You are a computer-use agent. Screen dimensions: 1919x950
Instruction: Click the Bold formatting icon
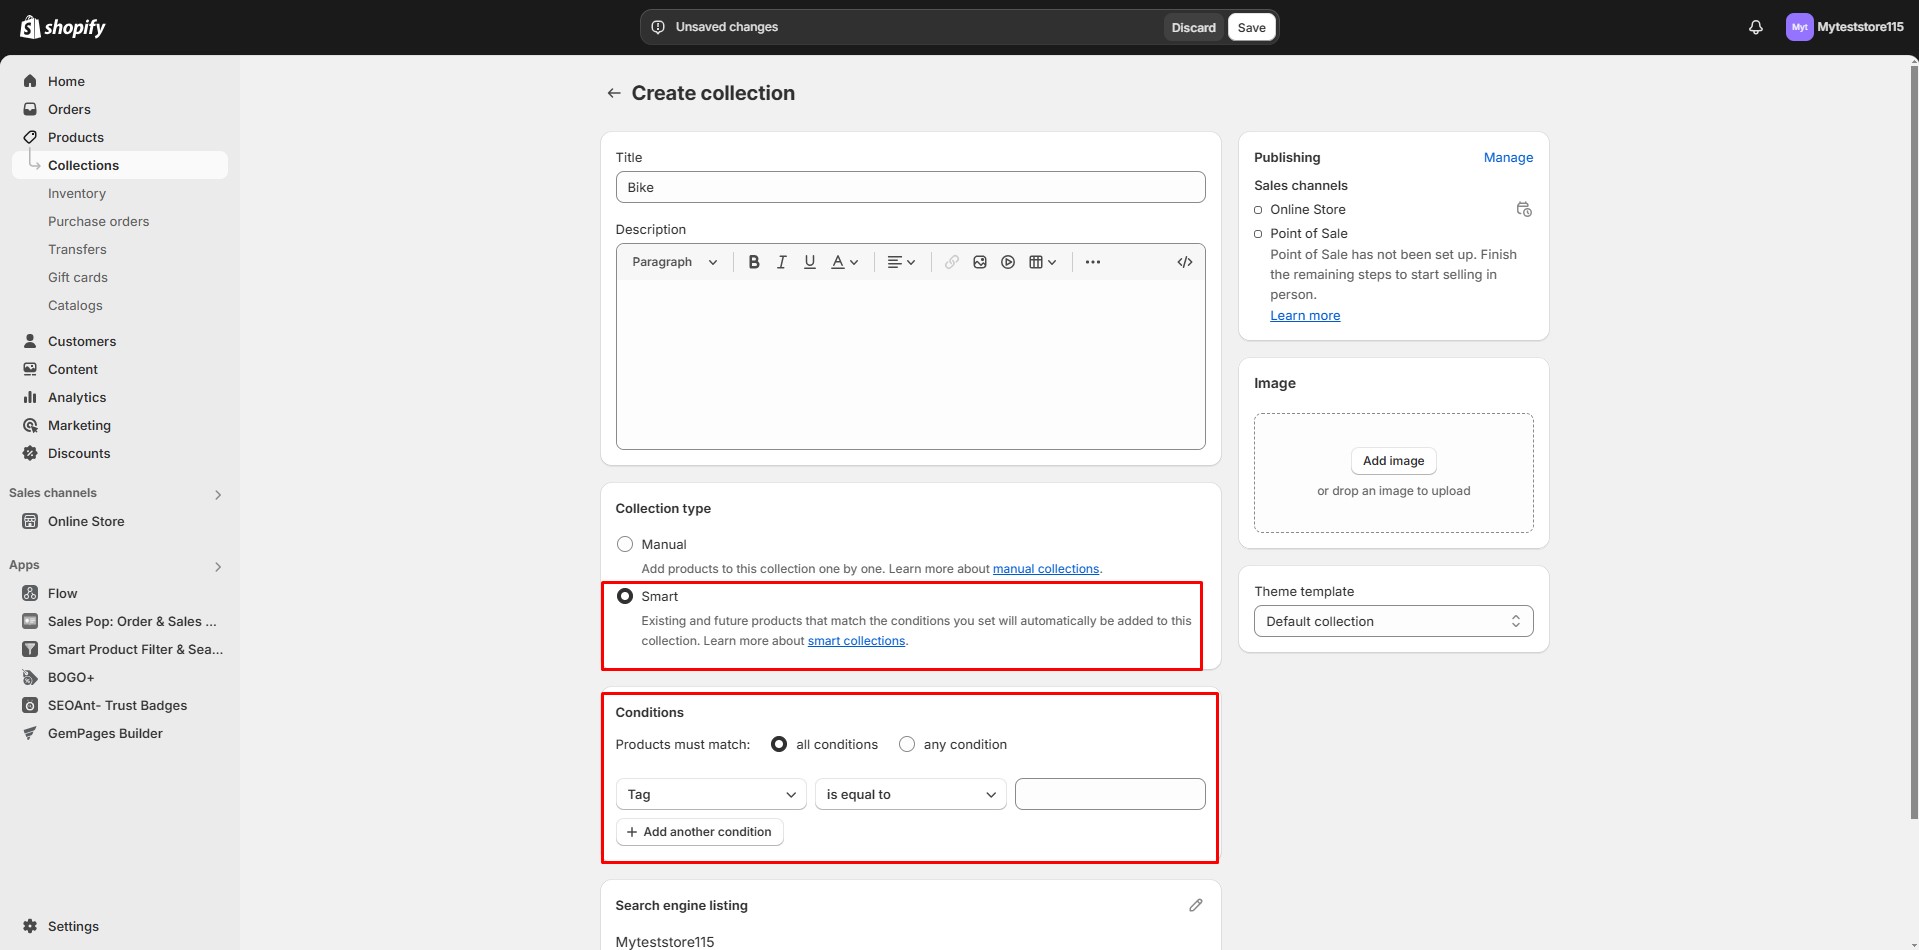(x=754, y=262)
